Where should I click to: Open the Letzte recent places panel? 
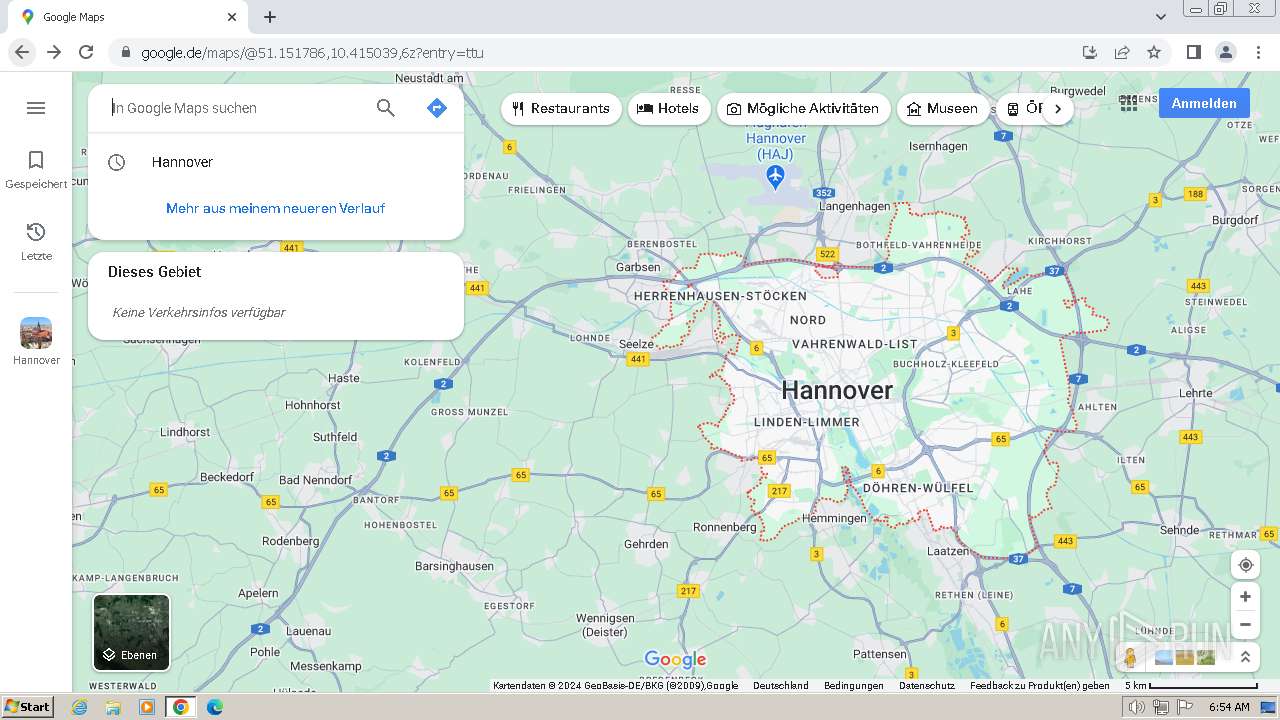[x=36, y=241]
